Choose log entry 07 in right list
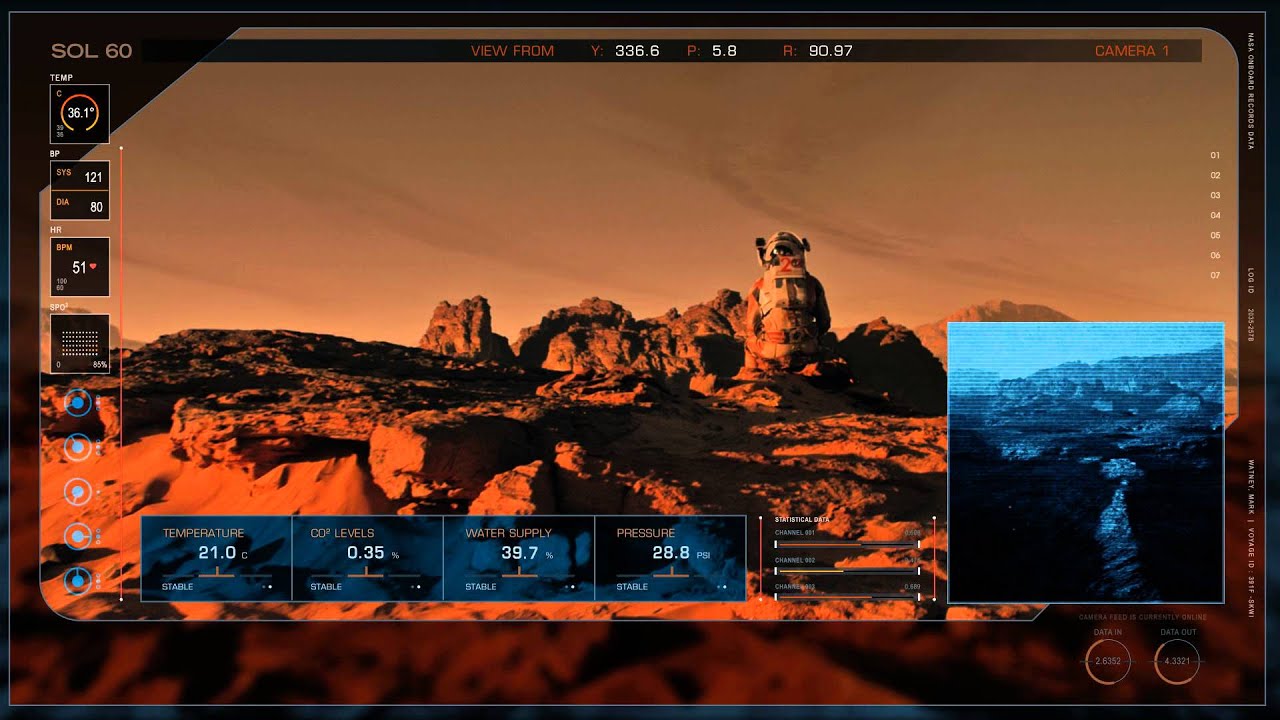The height and width of the screenshot is (720, 1280). 1215,275
